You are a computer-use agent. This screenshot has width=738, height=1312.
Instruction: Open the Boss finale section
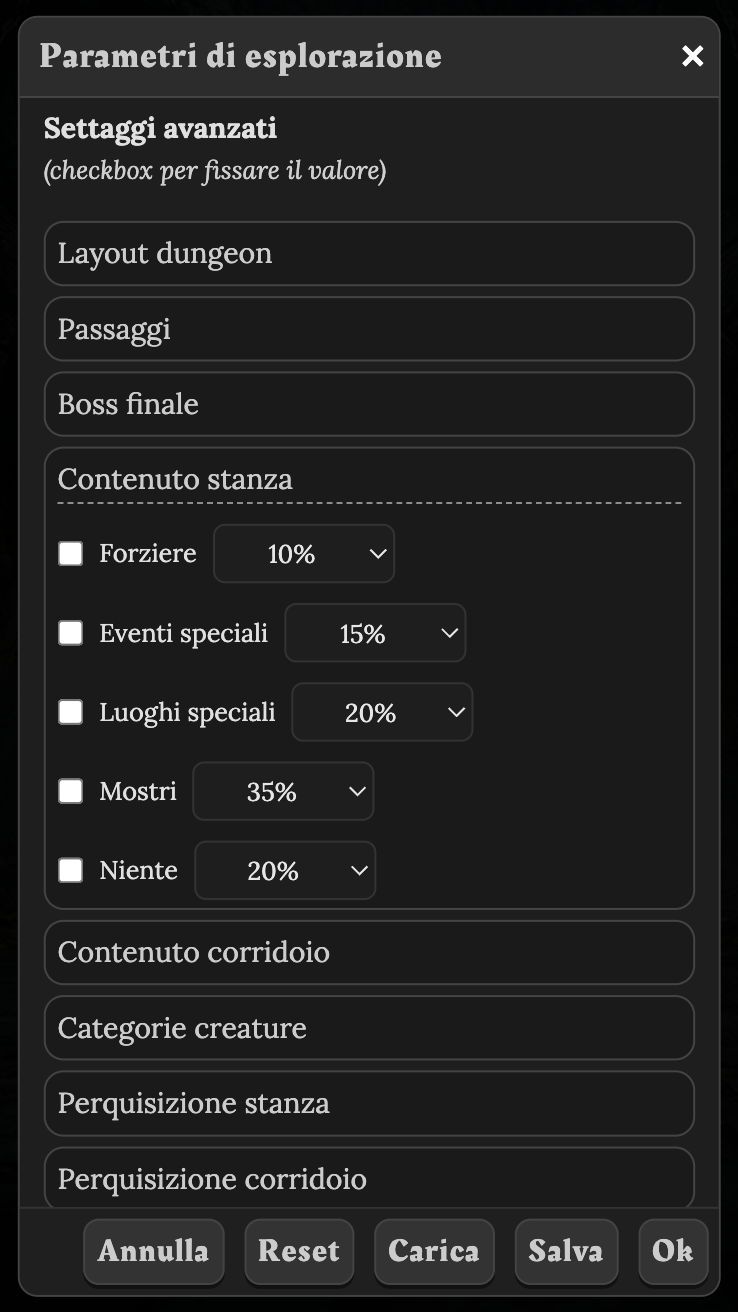click(x=369, y=404)
